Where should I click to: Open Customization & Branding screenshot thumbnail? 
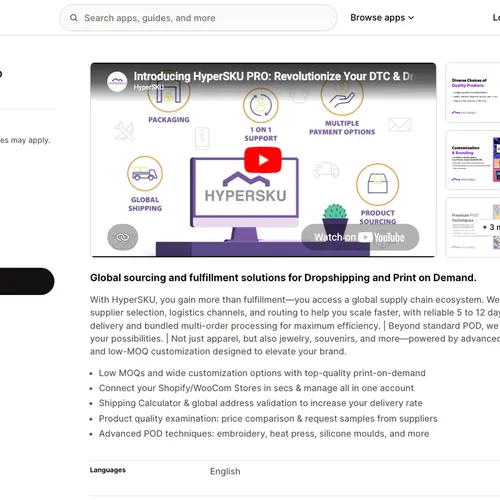473,160
